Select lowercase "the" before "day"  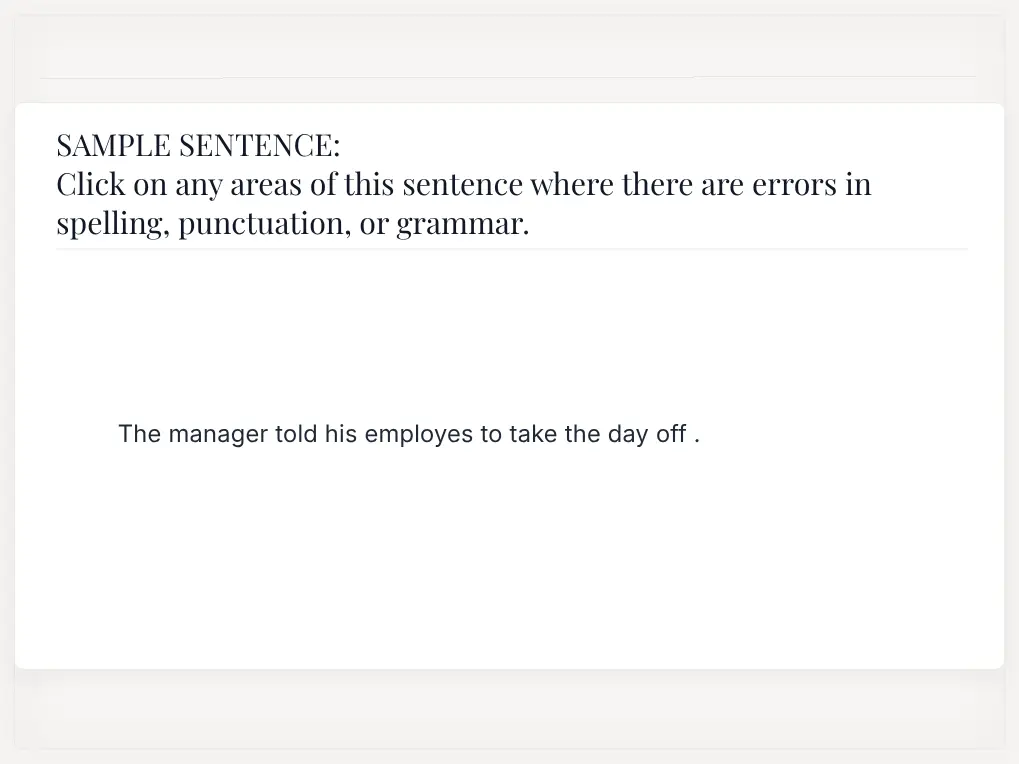(582, 433)
